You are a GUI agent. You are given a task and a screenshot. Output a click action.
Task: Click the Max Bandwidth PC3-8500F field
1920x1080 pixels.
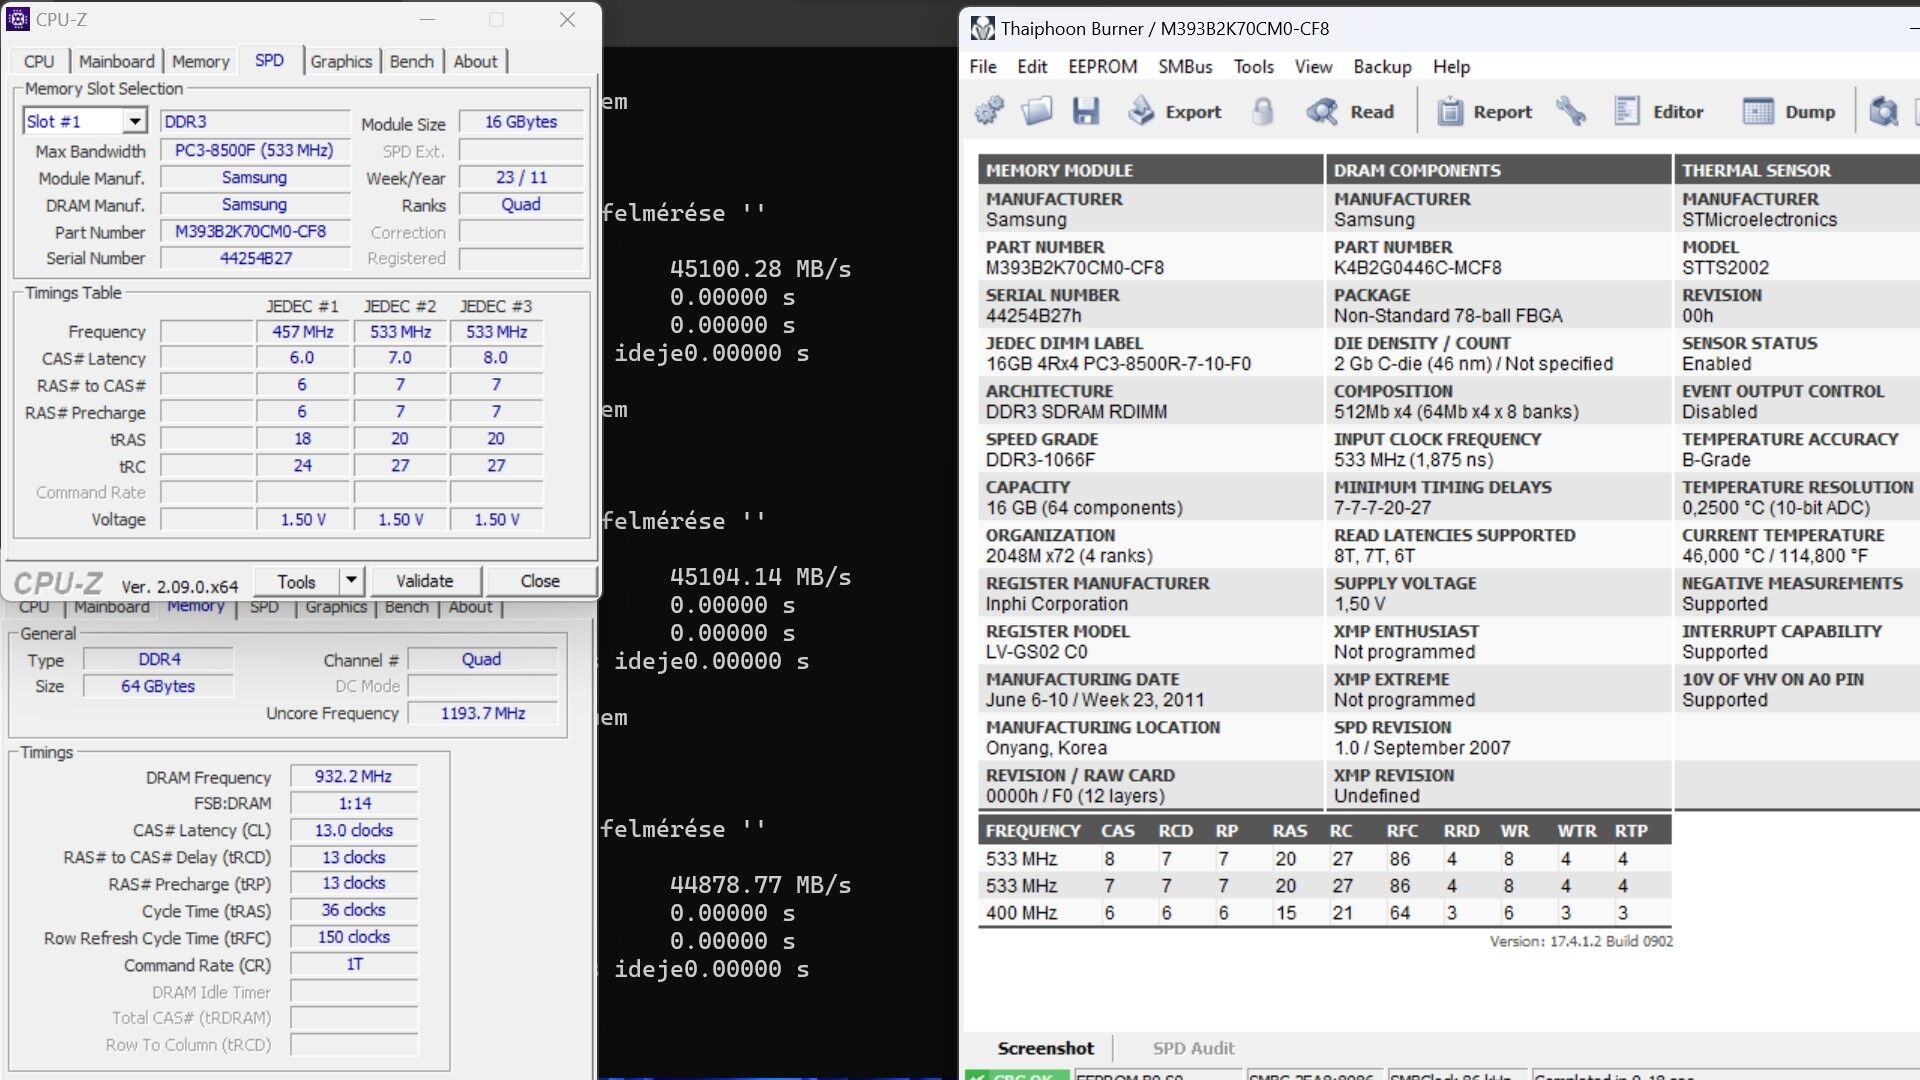255,150
